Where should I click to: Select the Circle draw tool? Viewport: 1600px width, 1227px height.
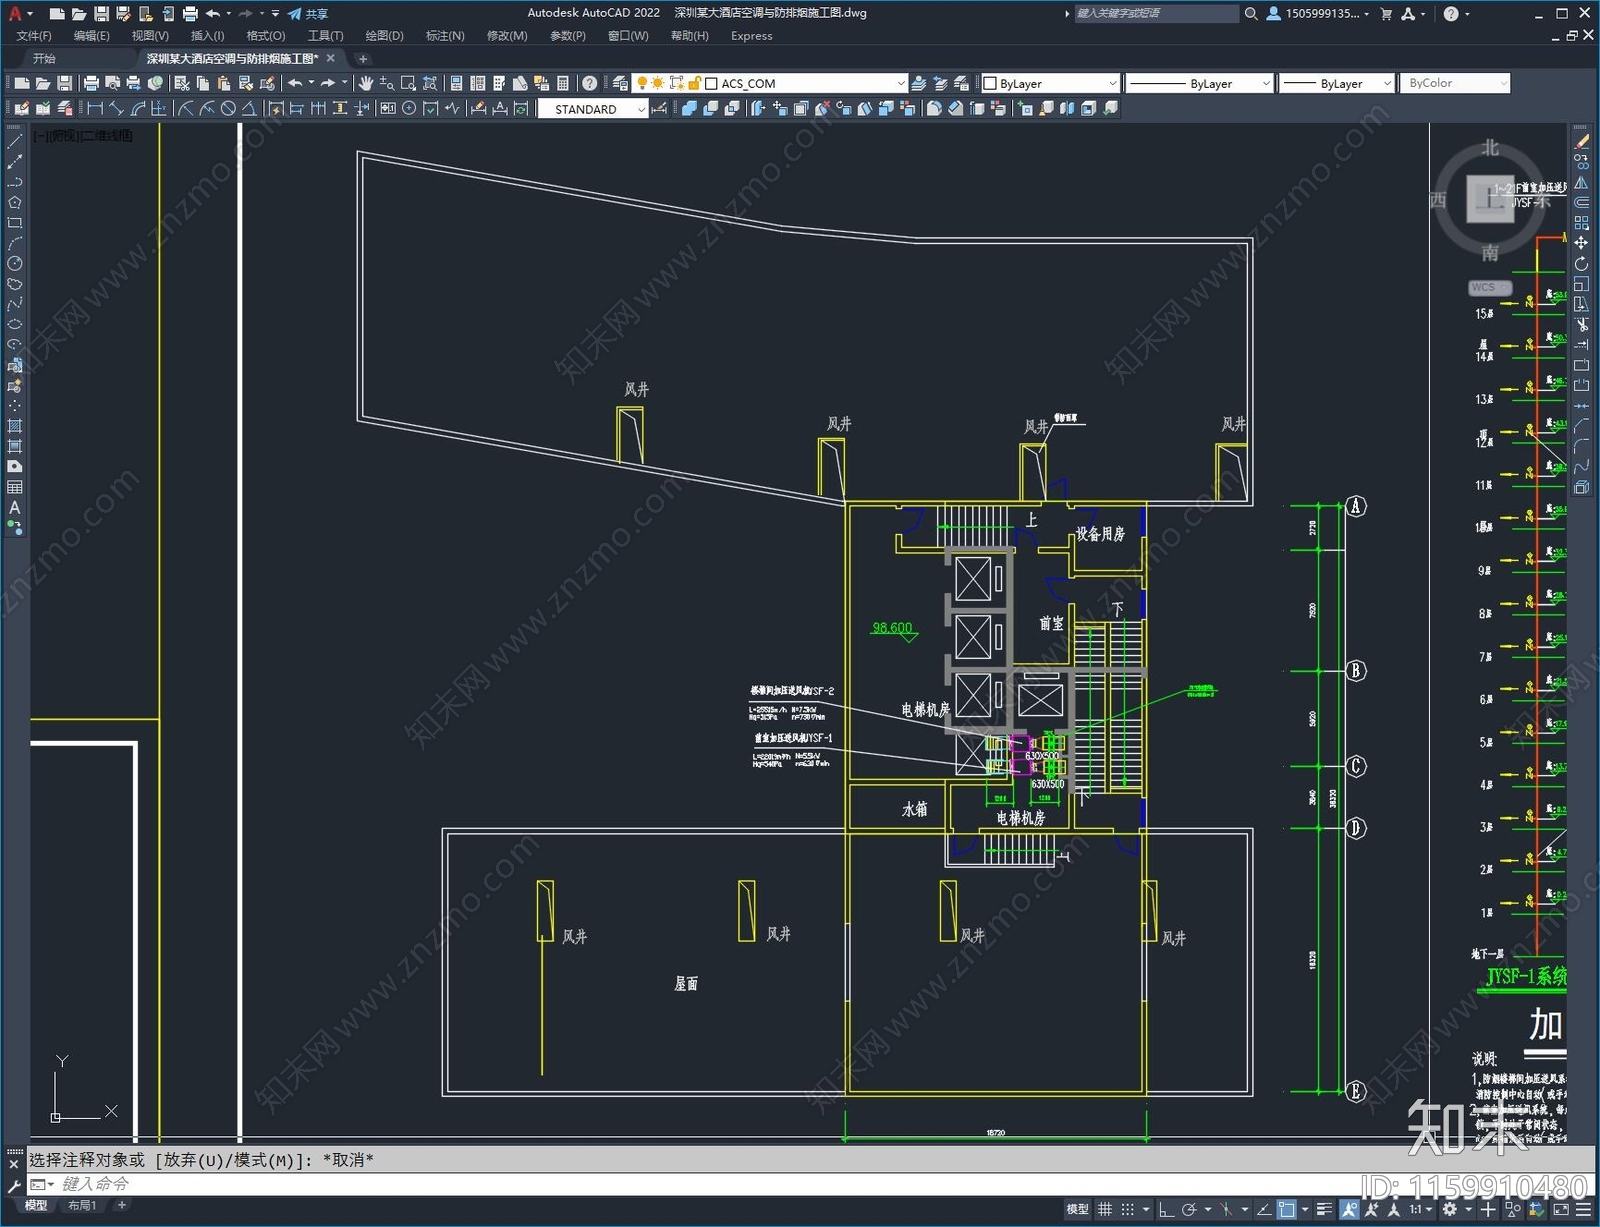14,263
